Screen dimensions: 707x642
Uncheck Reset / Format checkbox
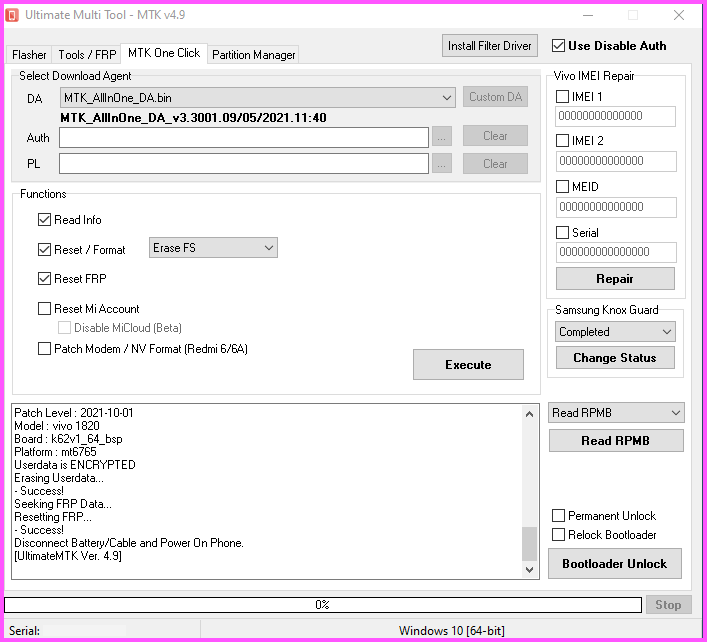[44, 249]
